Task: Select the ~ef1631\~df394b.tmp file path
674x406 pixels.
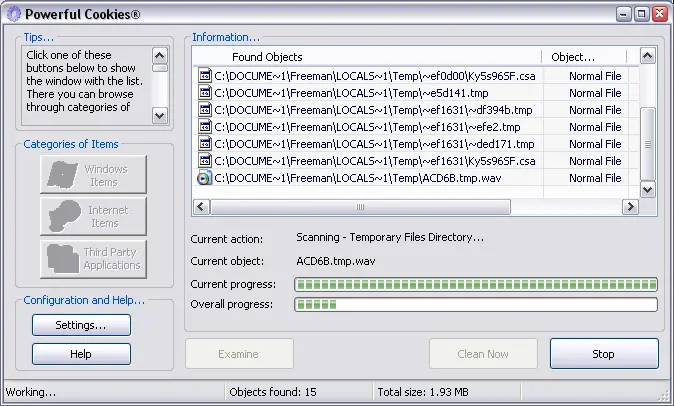Action: coord(373,110)
